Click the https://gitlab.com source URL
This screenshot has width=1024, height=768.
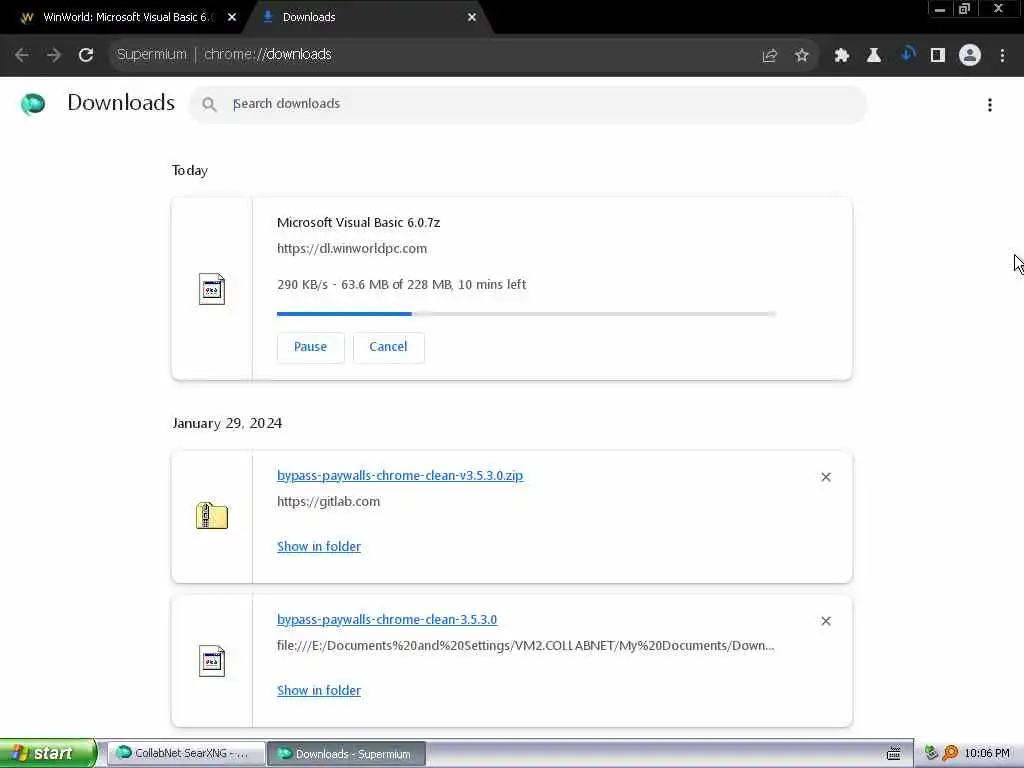point(328,502)
